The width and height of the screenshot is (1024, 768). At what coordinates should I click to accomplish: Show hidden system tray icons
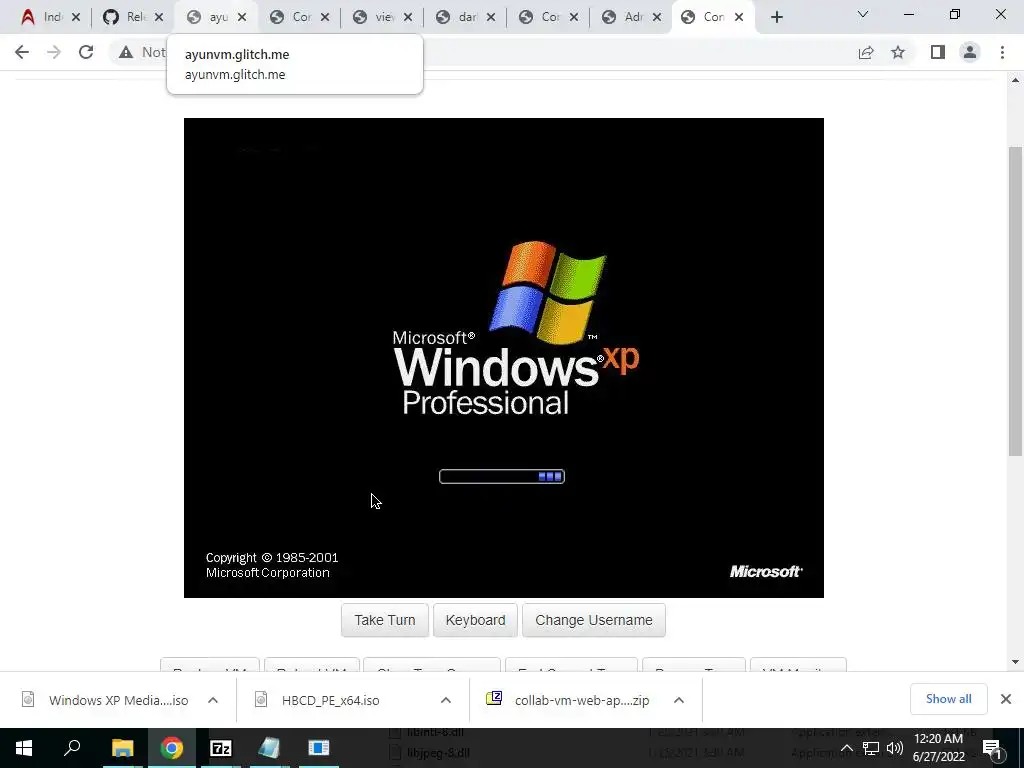click(x=846, y=748)
